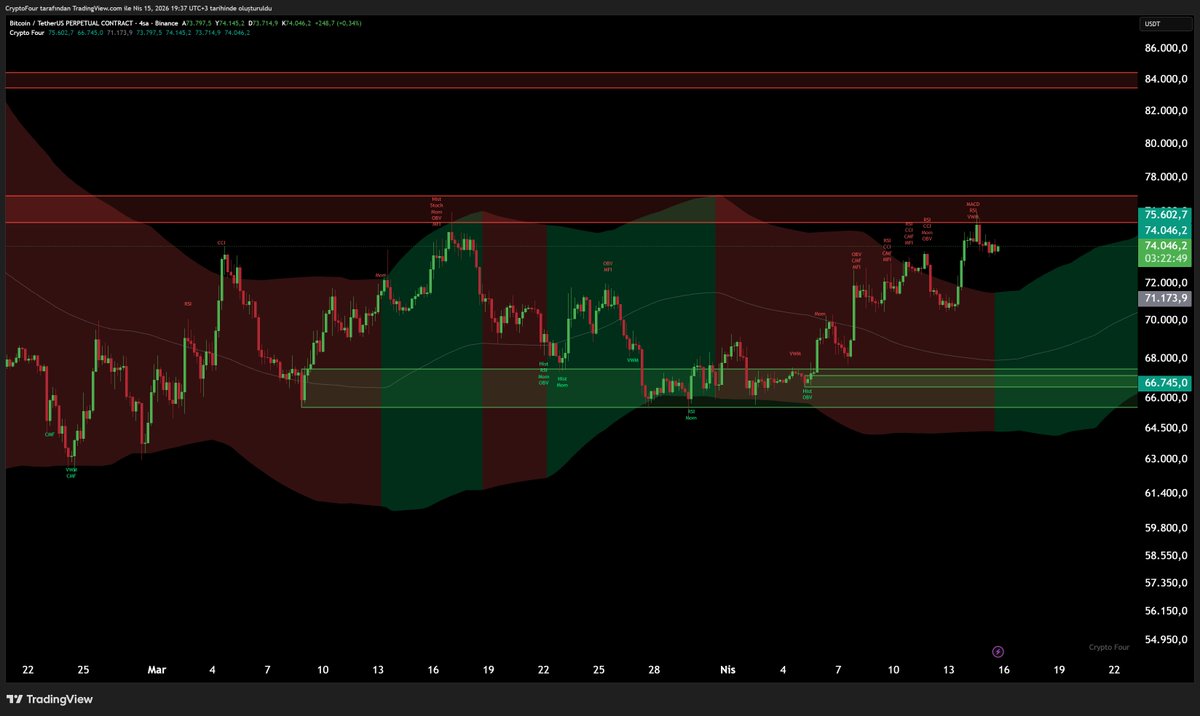Click the 82.000,0 price axis label
The height and width of the screenshot is (716, 1200).
point(1166,112)
